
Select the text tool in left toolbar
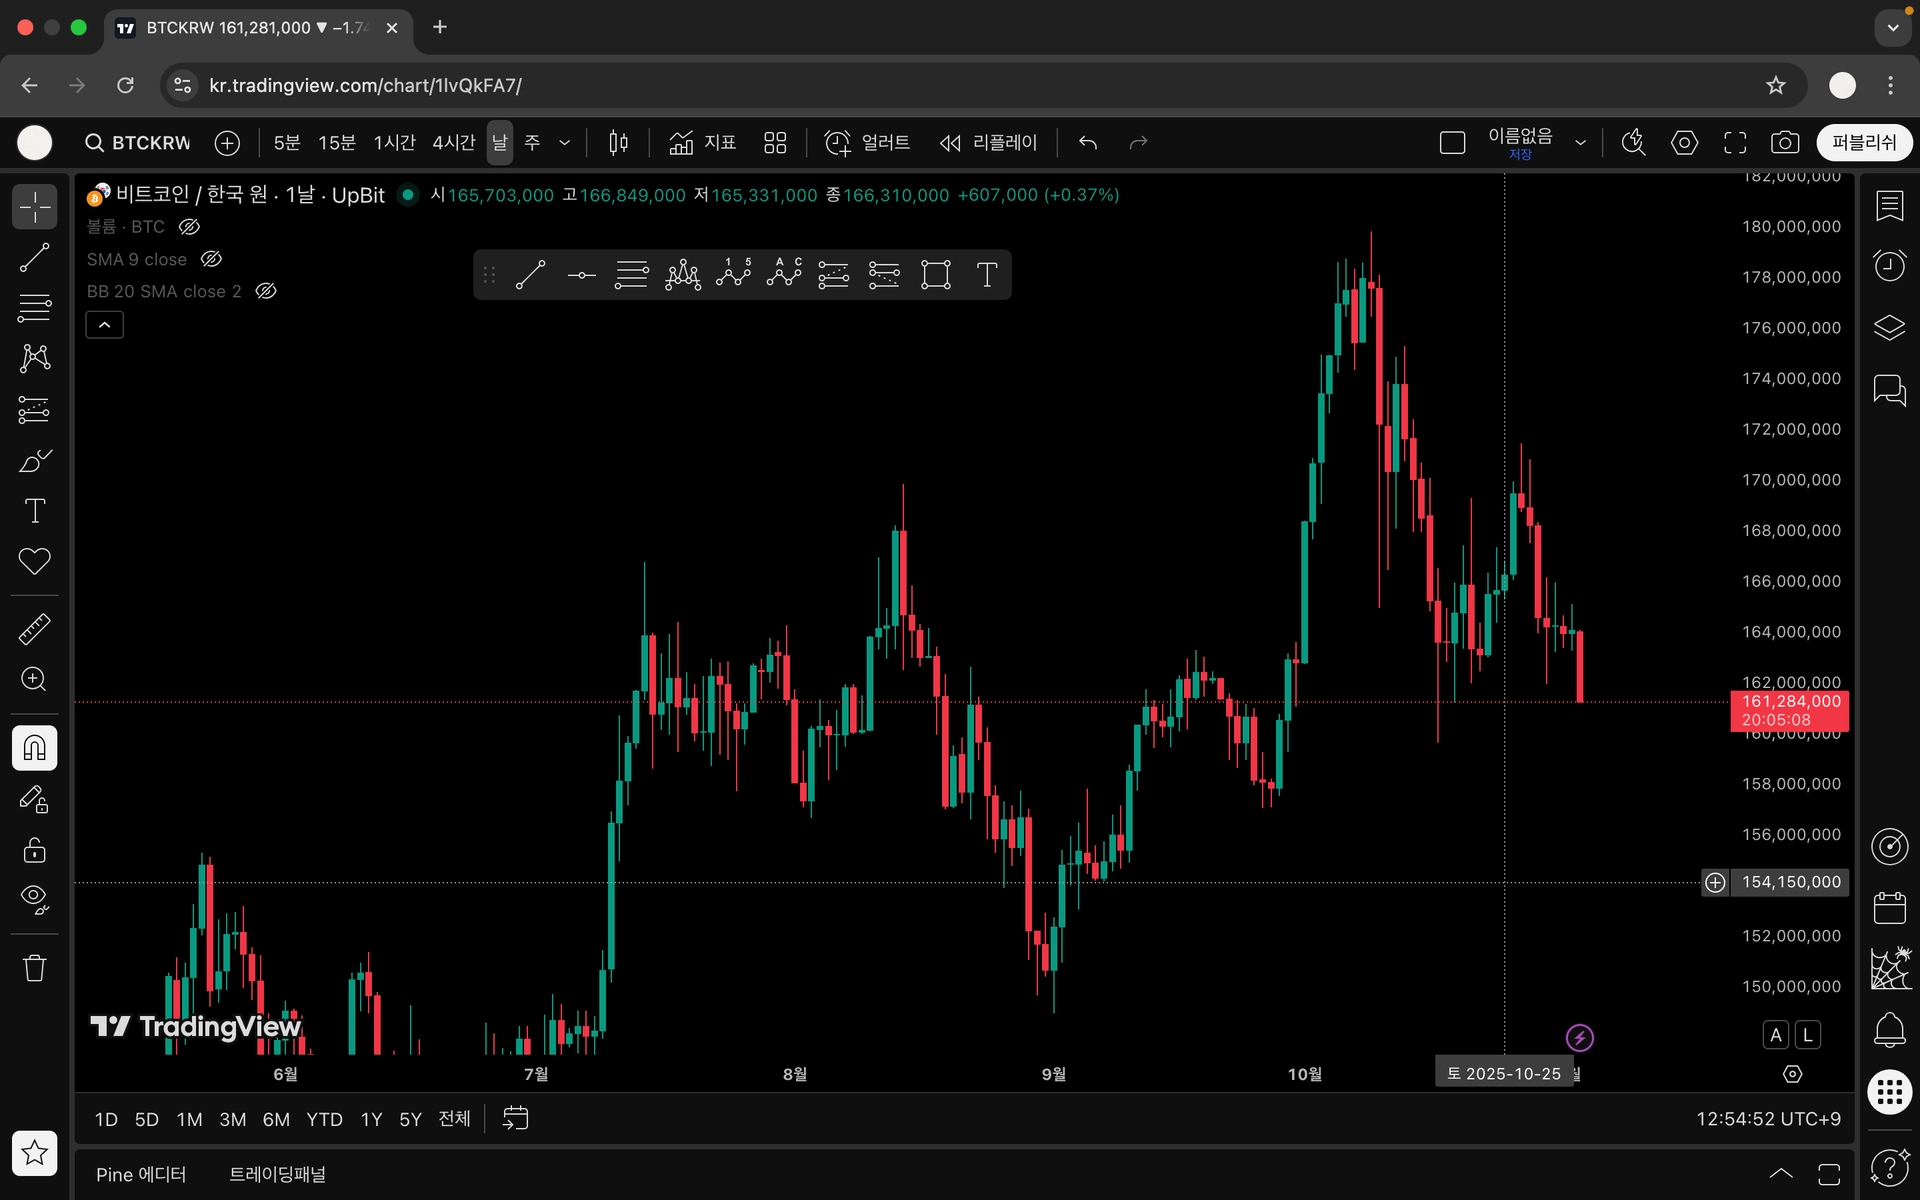pyautogui.click(x=34, y=511)
